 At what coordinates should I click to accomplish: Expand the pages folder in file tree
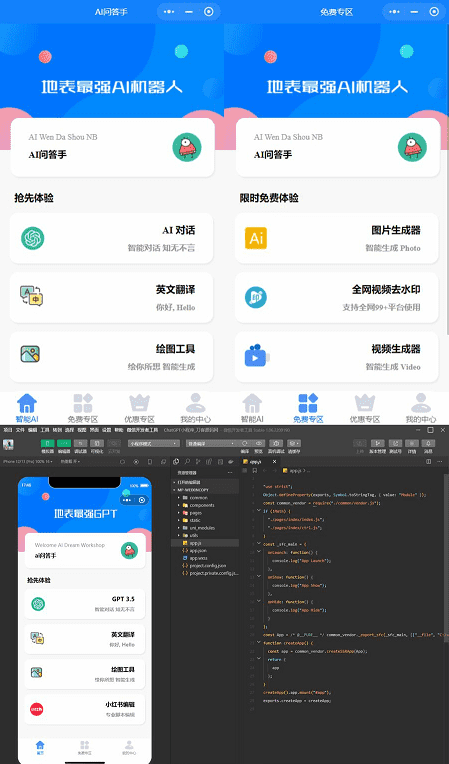coord(192,513)
